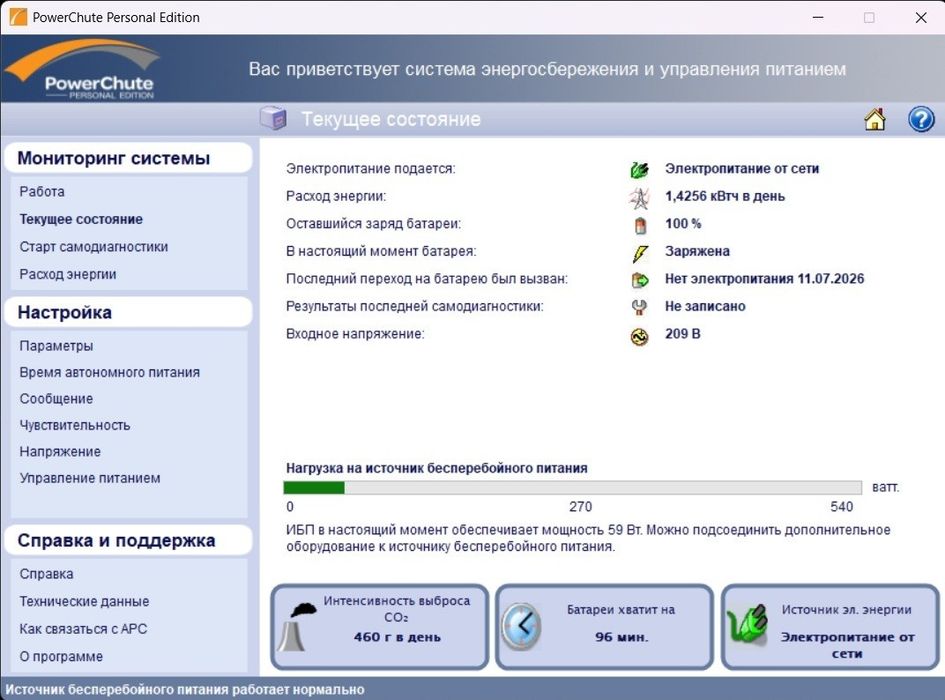Click the Интенсивность выброса CO₂ card
Screen dimensions: 945x700
380,626
